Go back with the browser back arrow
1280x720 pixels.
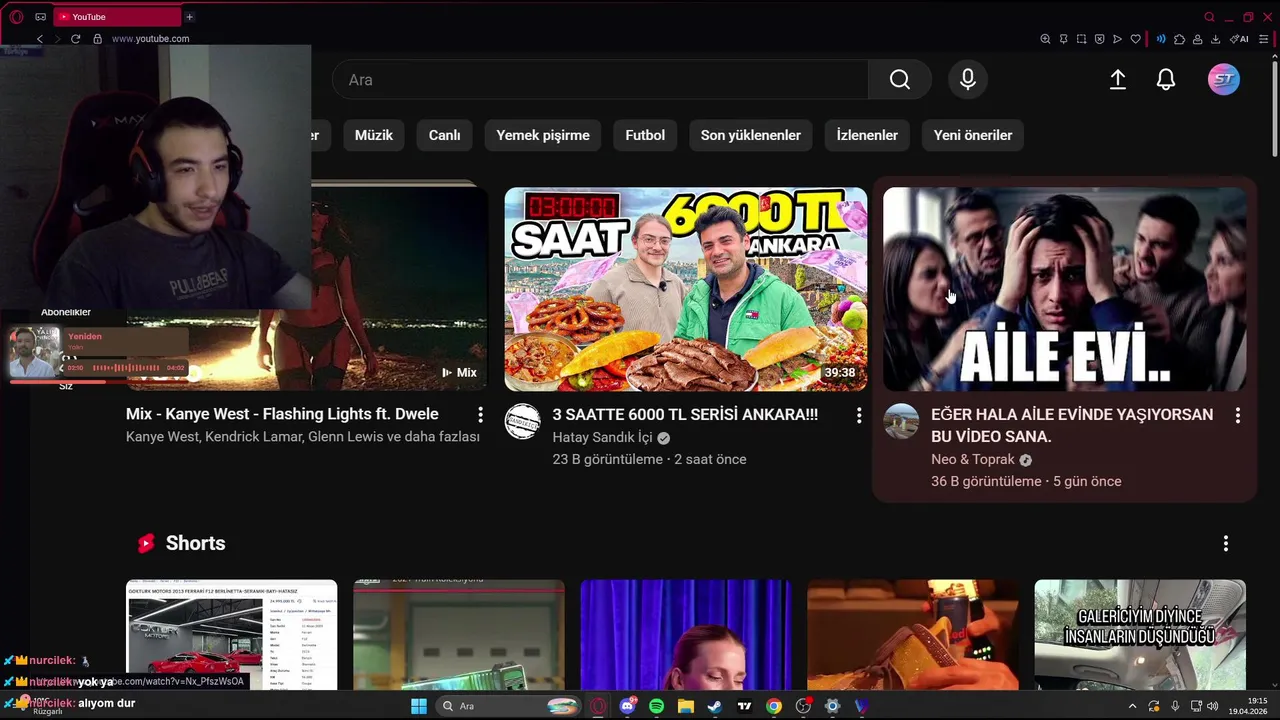click(x=40, y=39)
